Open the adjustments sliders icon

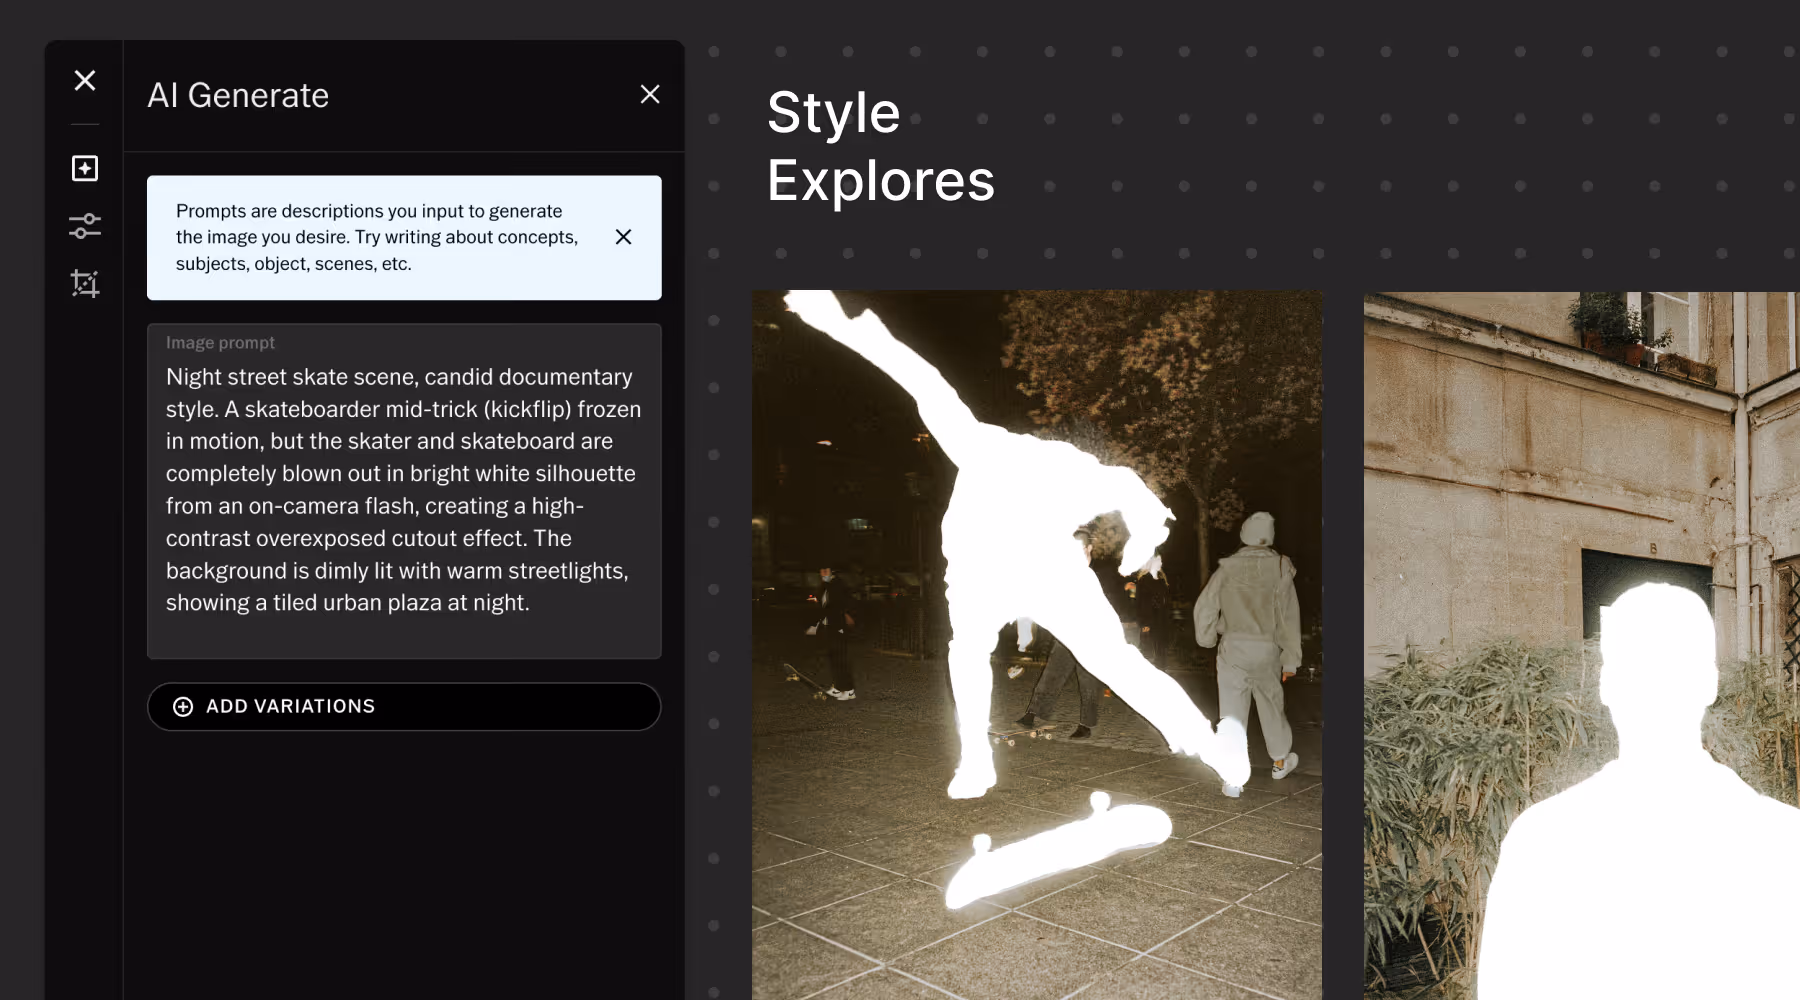85,226
